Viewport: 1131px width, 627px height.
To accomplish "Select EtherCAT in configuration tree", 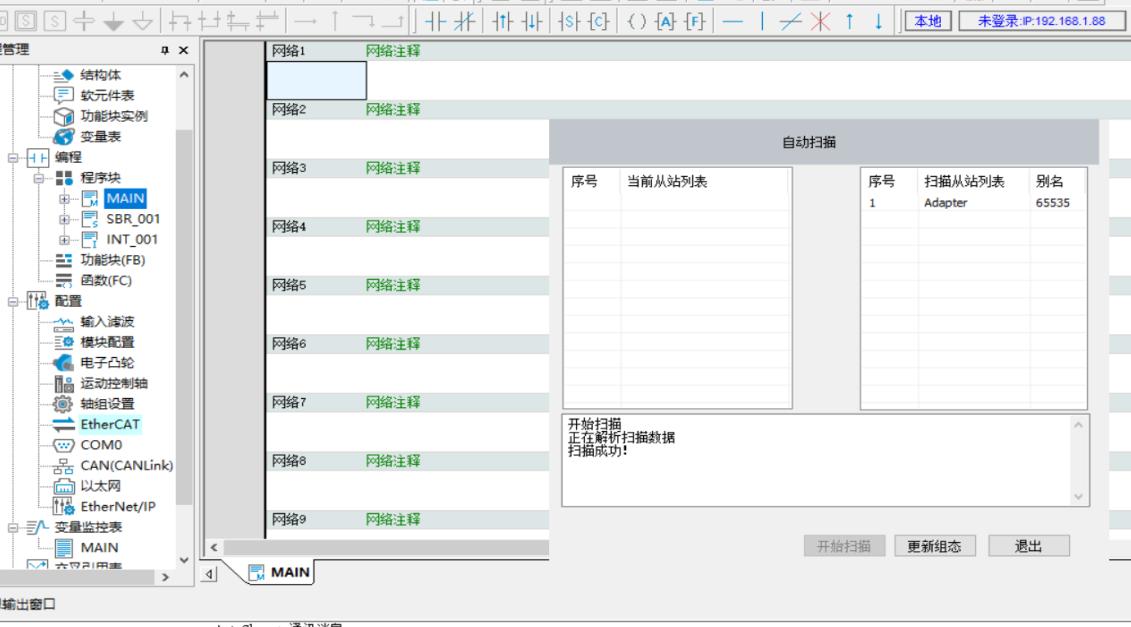I will pyautogui.click(x=110, y=424).
